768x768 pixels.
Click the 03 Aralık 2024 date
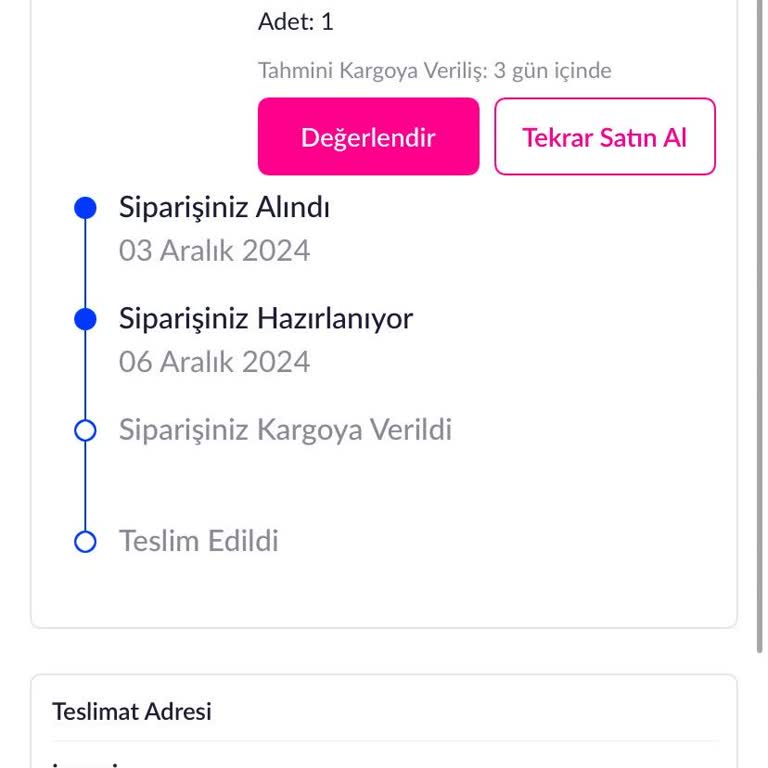coord(214,250)
